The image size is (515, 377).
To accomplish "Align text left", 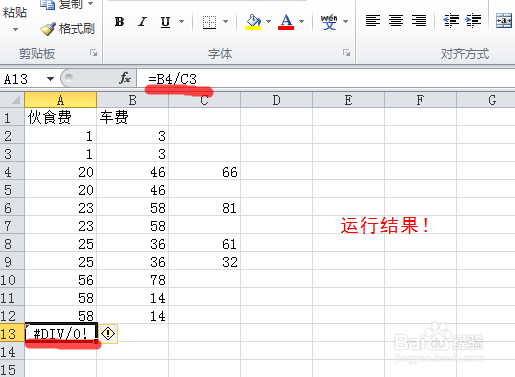I will pos(373,21).
